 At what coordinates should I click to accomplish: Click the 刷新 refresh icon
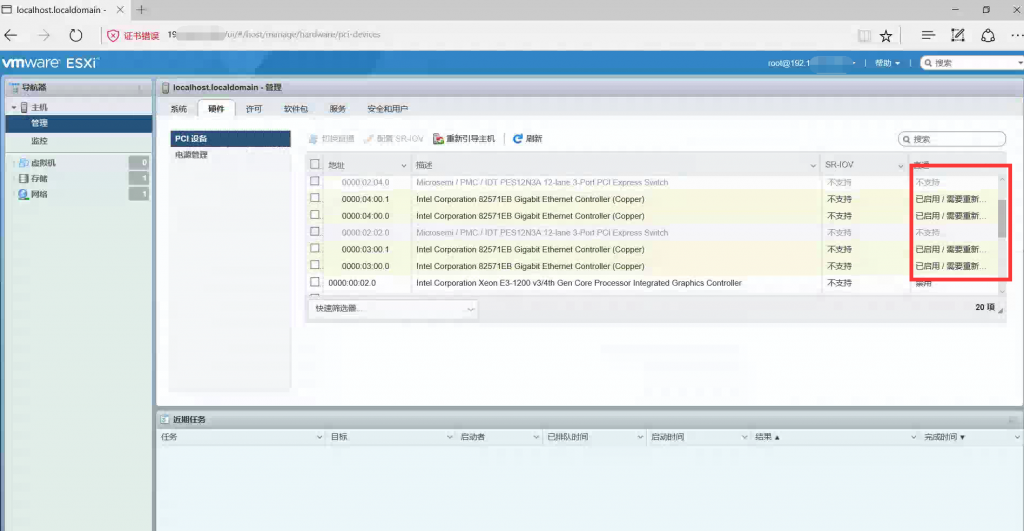pyautogui.click(x=518, y=139)
